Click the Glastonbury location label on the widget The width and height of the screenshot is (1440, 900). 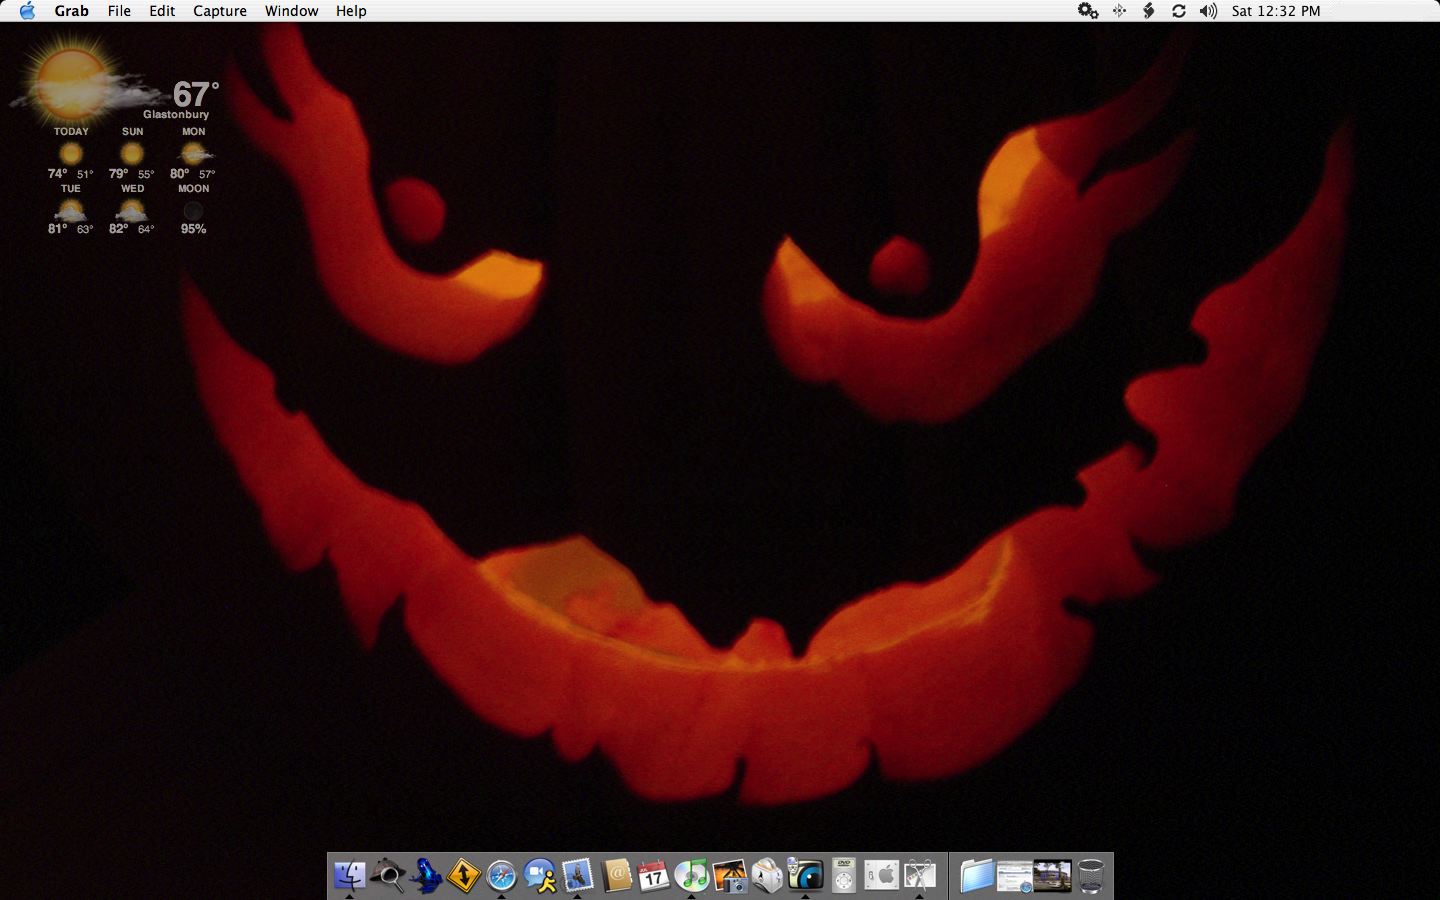click(x=176, y=114)
